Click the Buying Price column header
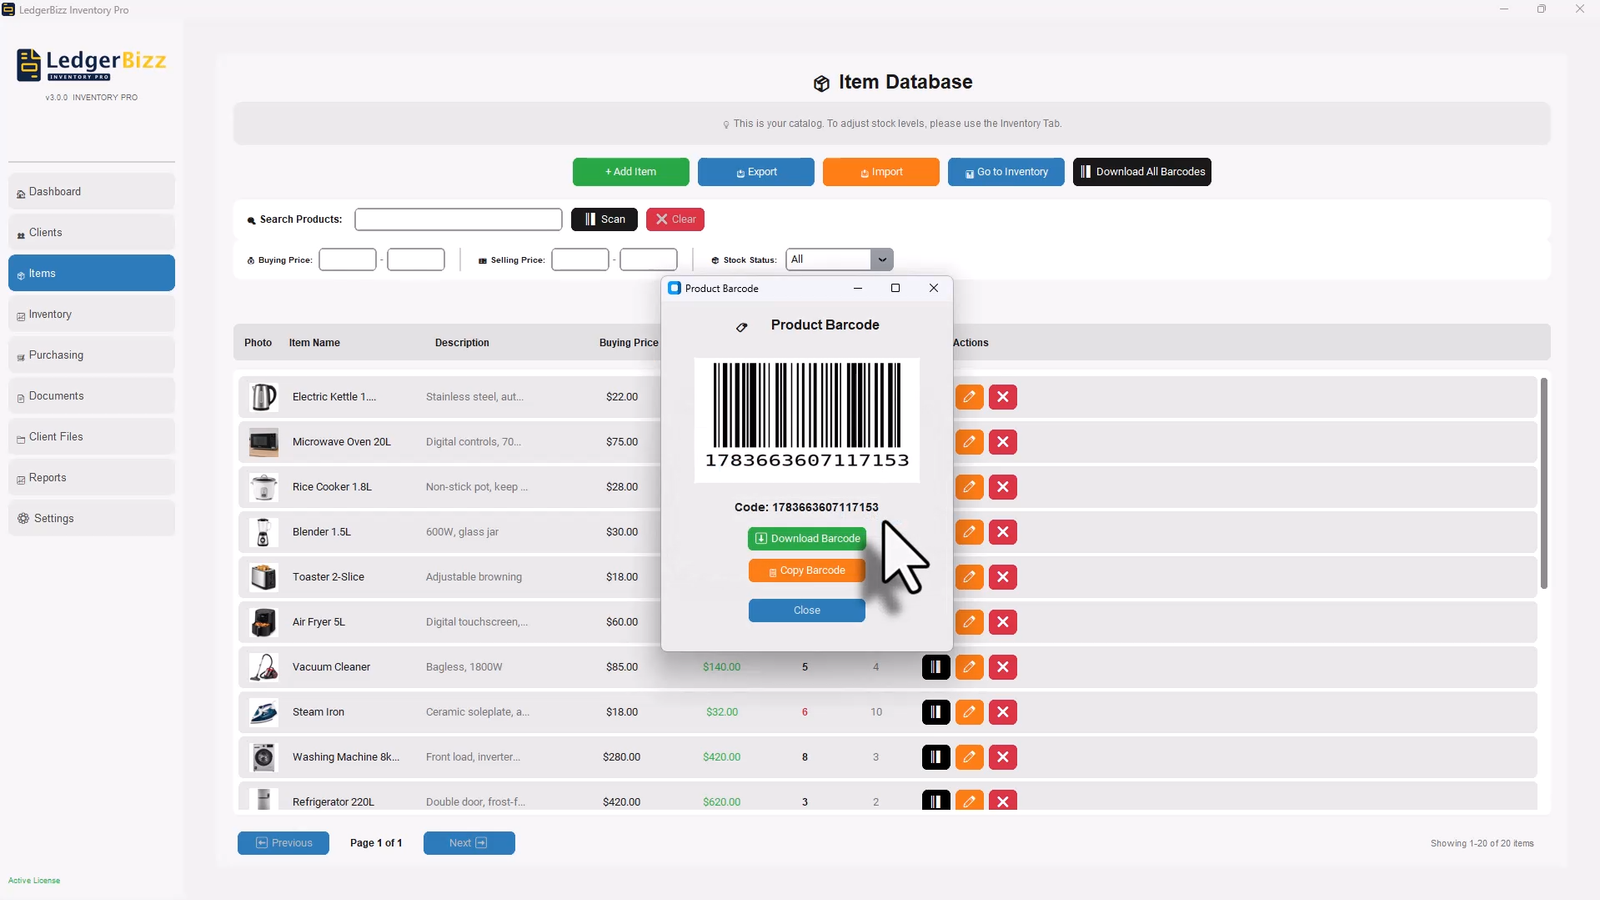This screenshot has width=1600, height=900. tap(629, 343)
